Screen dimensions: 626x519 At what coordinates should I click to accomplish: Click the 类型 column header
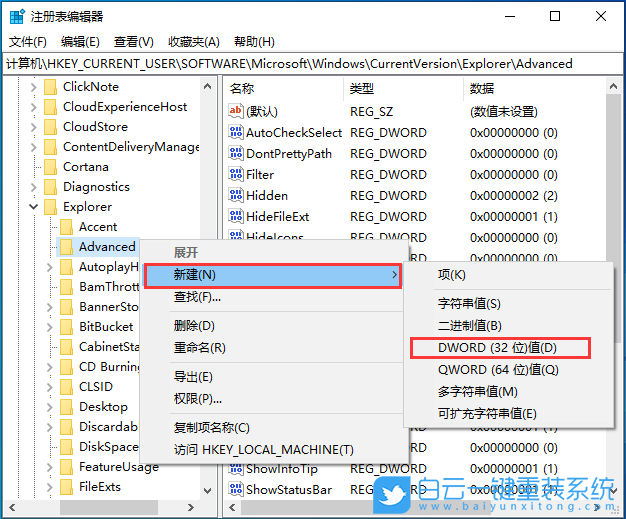pos(404,89)
